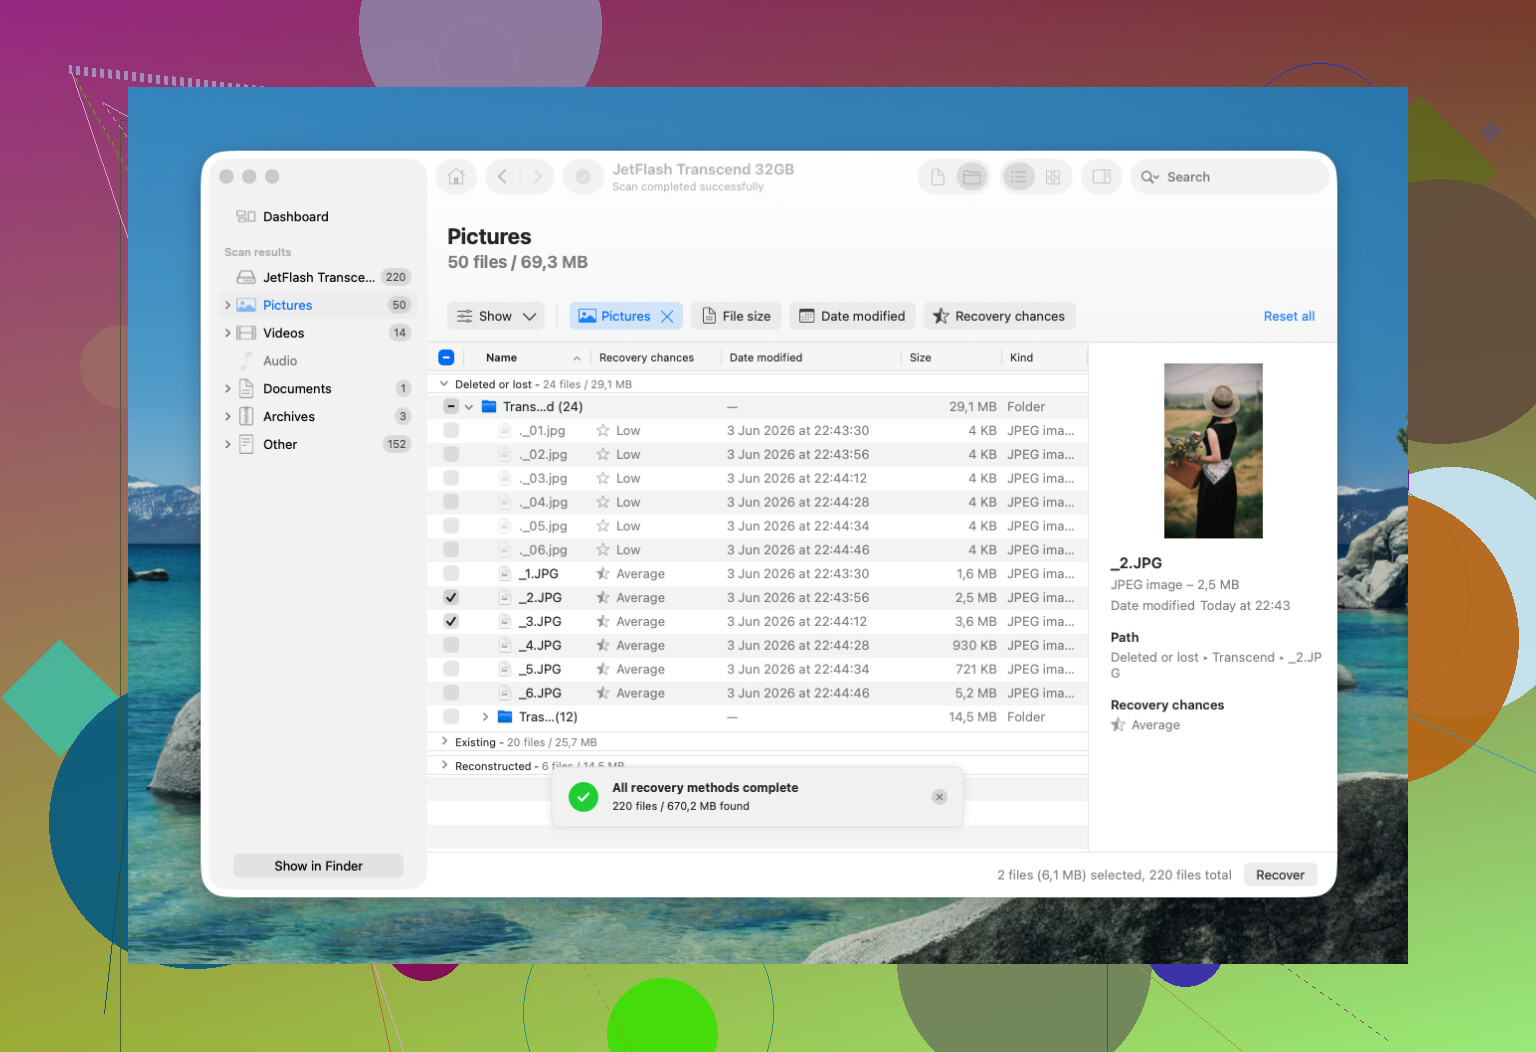Image resolution: width=1536 pixels, height=1052 pixels.
Task: Click Show in Finder button
Action: click(318, 866)
